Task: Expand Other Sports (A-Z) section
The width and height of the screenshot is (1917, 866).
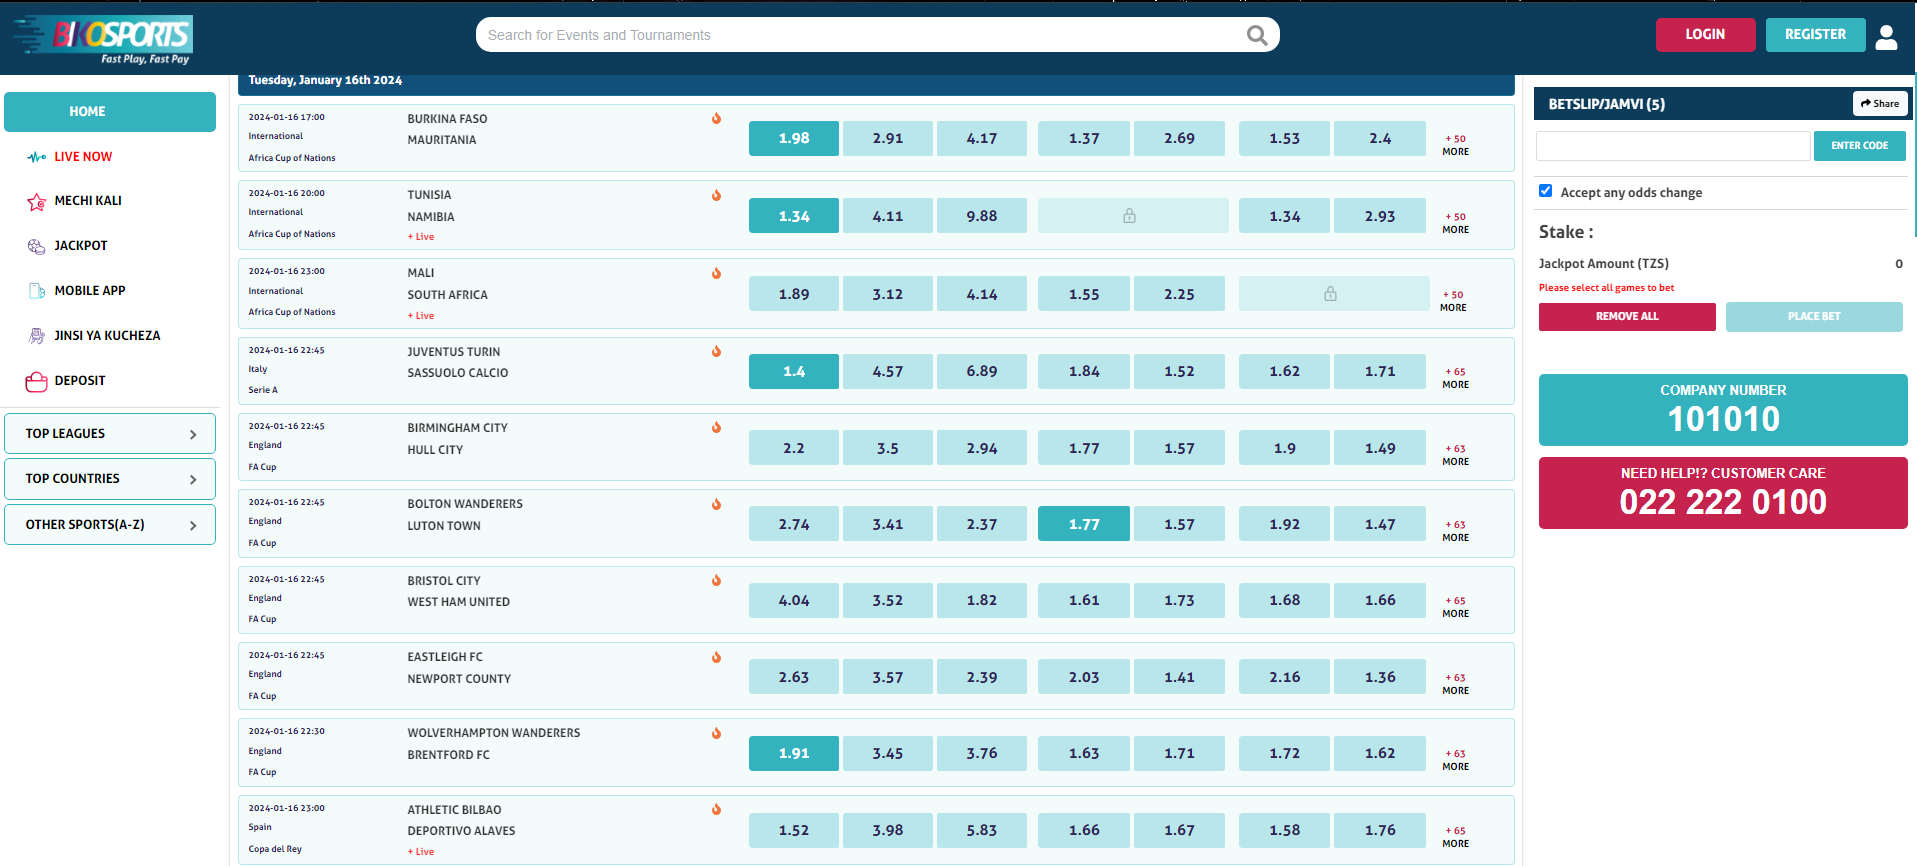Action: (110, 525)
